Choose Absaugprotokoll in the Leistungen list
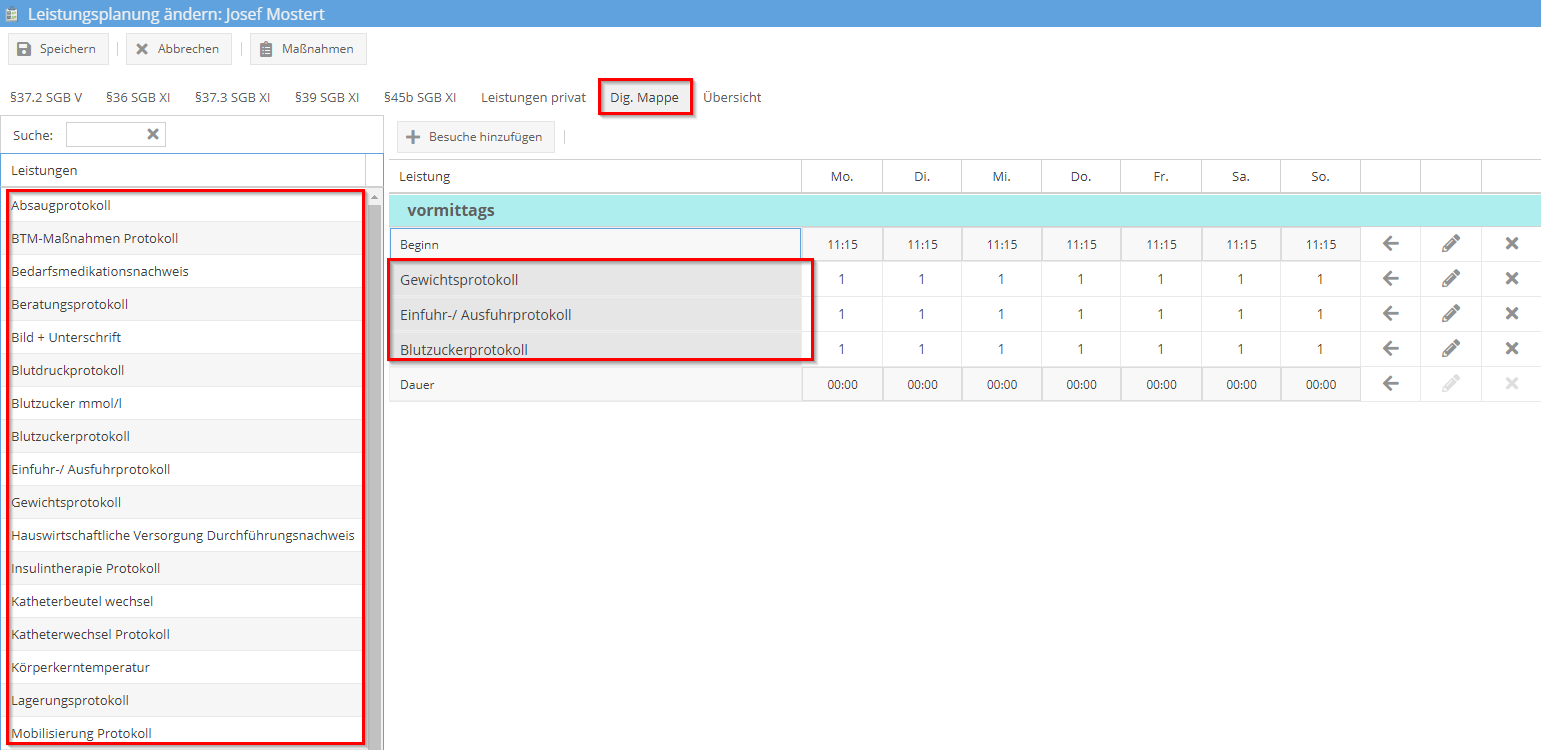Screen dimensions: 1541x750 point(61,205)
